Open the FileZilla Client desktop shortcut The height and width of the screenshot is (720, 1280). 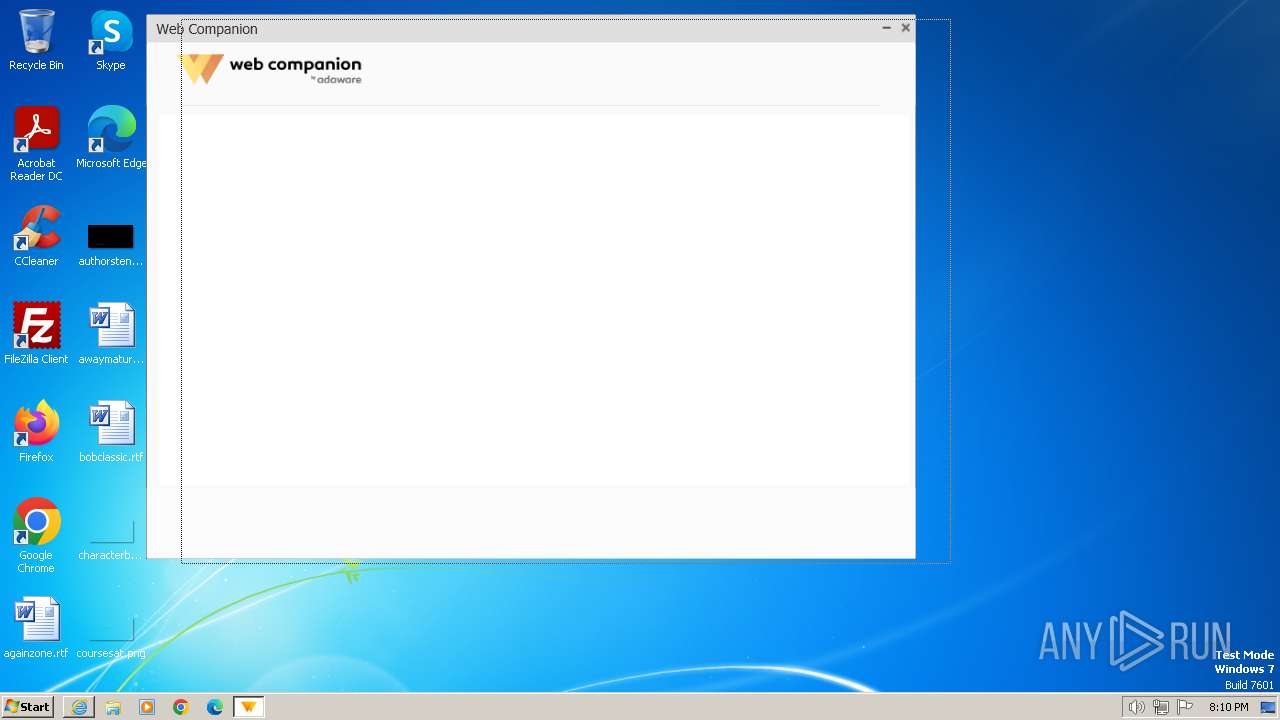pos(36,334)
